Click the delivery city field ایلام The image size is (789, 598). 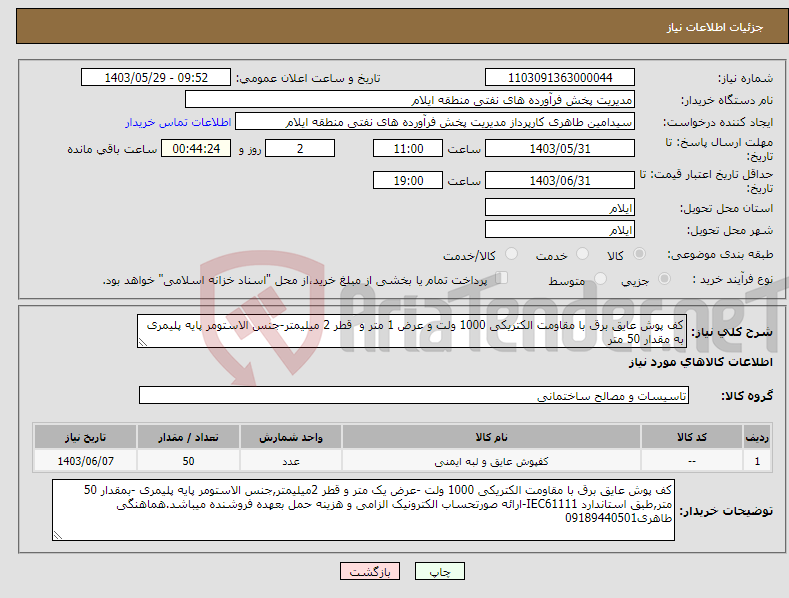coord(560,230)
